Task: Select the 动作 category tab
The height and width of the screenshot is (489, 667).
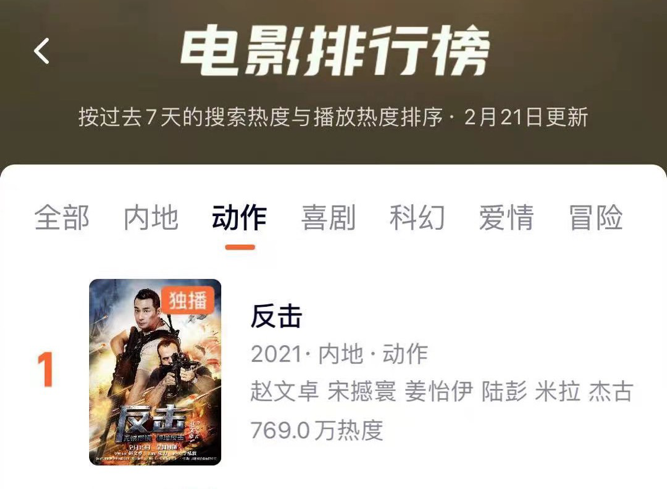Action: tap(240, 218)
